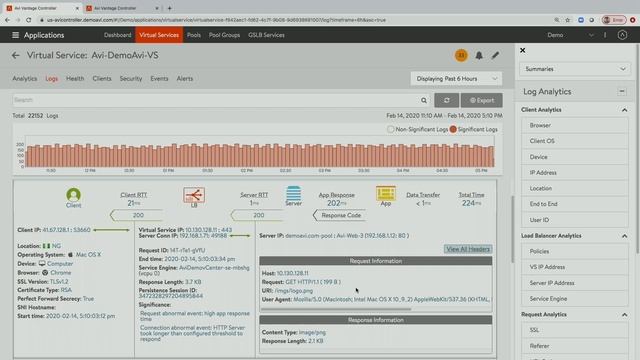Click the LB load balancer icon

[194, 195]
